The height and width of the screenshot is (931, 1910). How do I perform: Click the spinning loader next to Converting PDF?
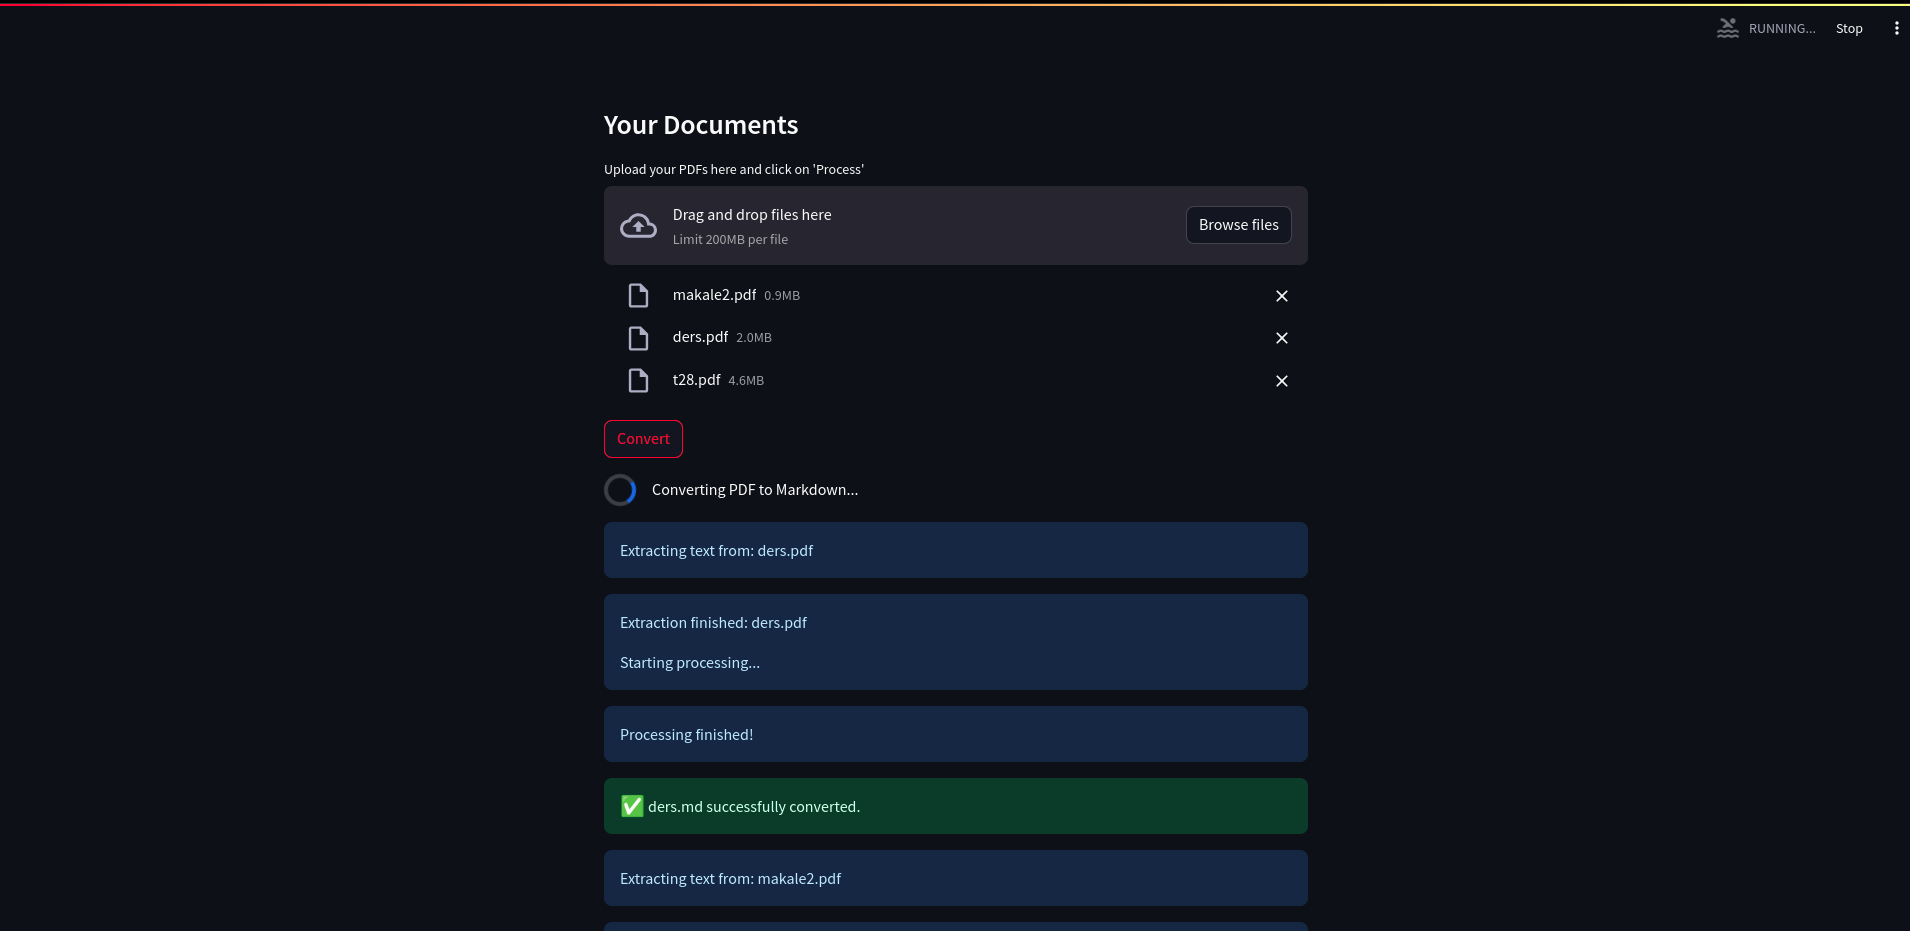click(x=620, y=489)
